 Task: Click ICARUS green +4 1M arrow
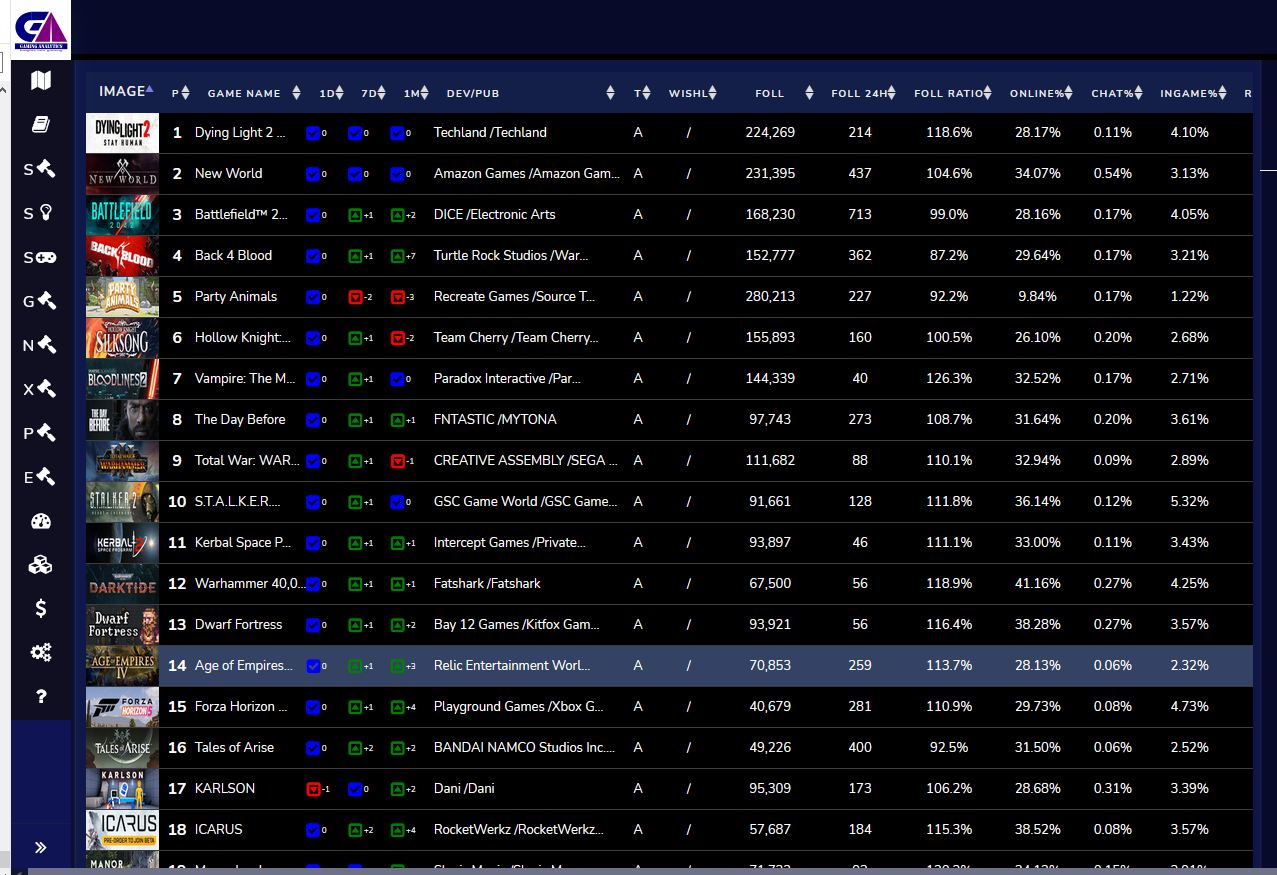(x=397, y=830)
